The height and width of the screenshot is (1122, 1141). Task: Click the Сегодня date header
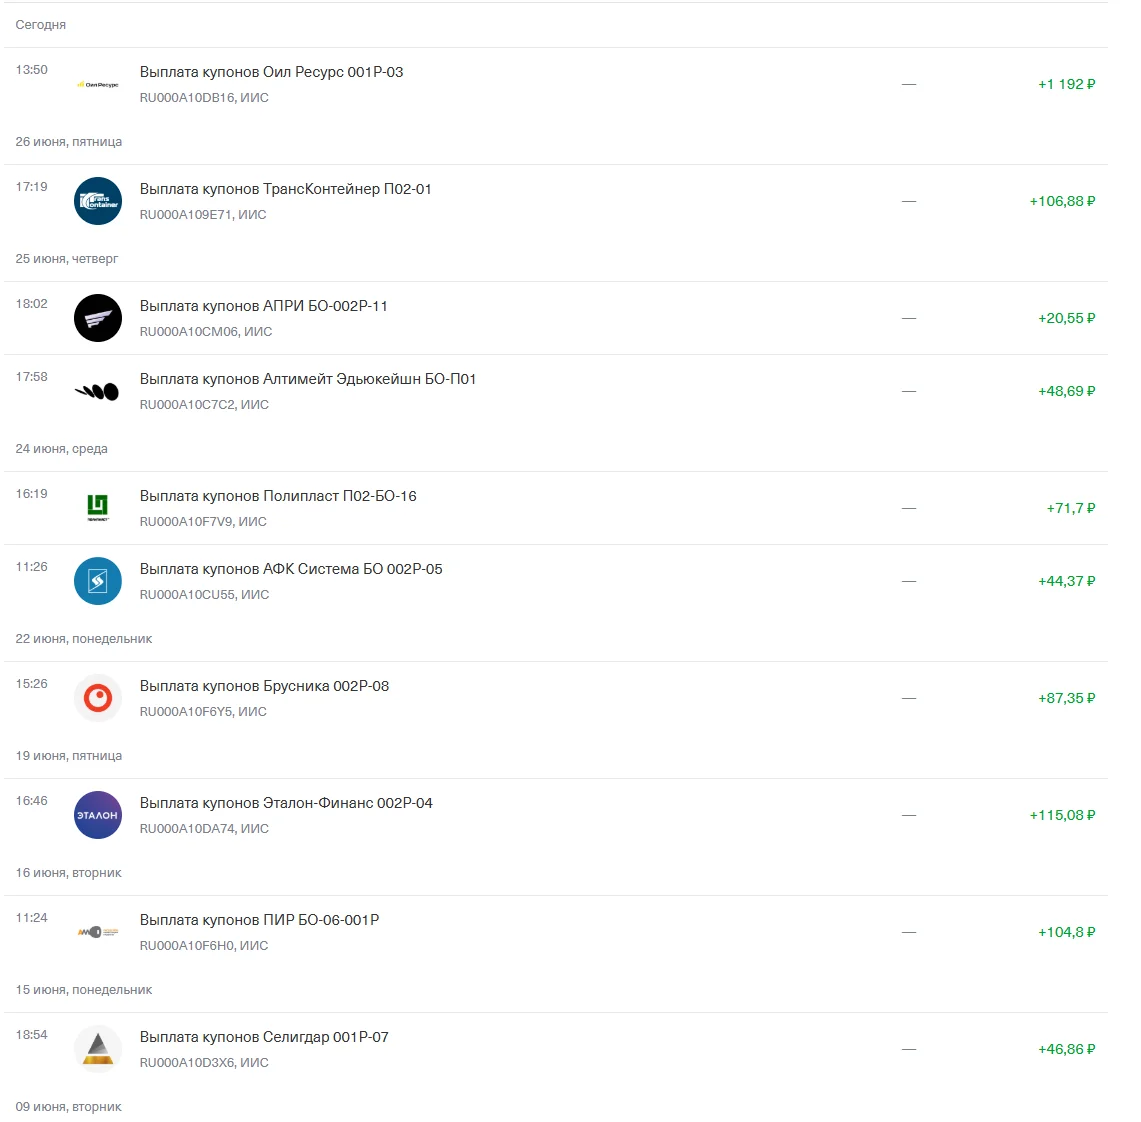click(41, 25)
